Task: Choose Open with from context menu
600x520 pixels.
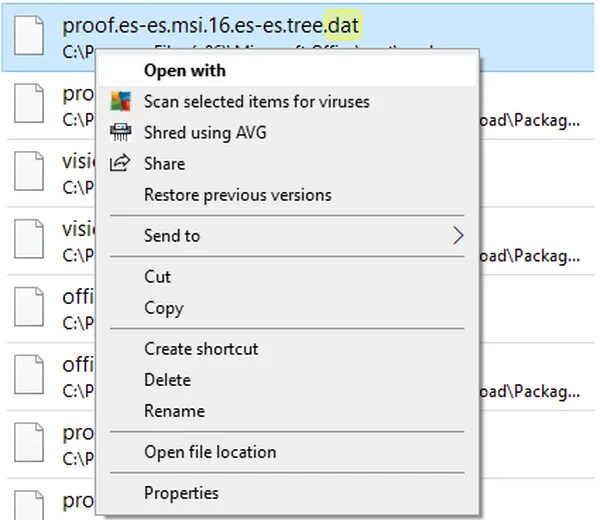Action: (x=185, y=70)
